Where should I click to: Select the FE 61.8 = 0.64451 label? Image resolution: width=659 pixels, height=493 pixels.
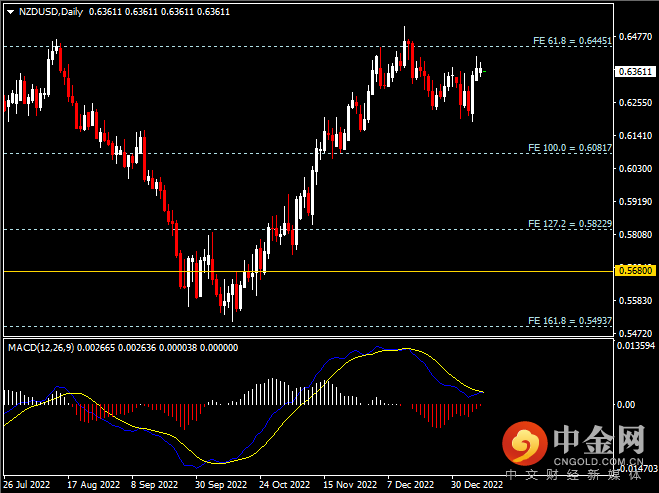[x=569, y=40]
